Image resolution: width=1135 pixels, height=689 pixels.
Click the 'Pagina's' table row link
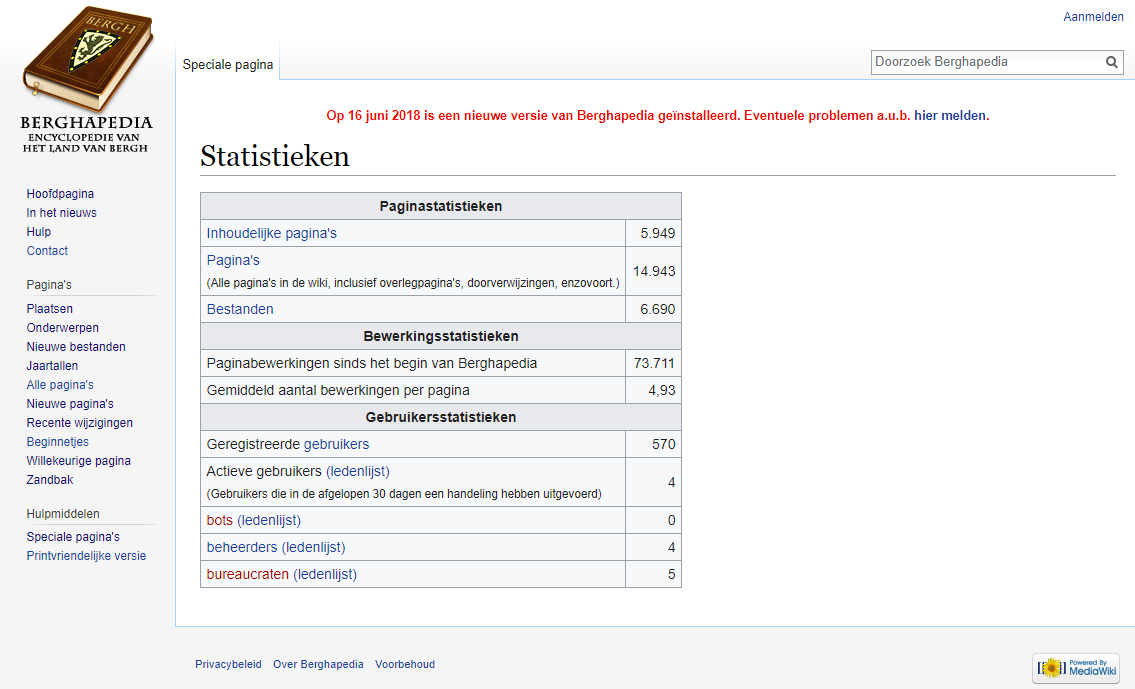coord(233,260)
